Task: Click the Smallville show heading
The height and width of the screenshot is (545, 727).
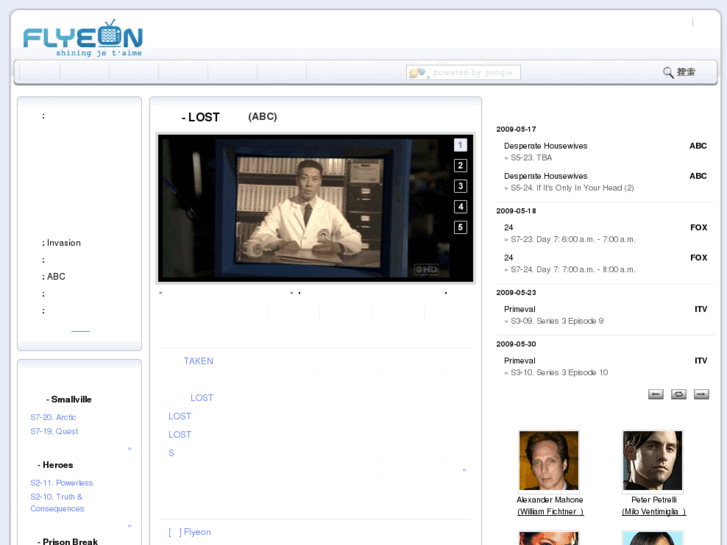Action: tap(71, 399)
